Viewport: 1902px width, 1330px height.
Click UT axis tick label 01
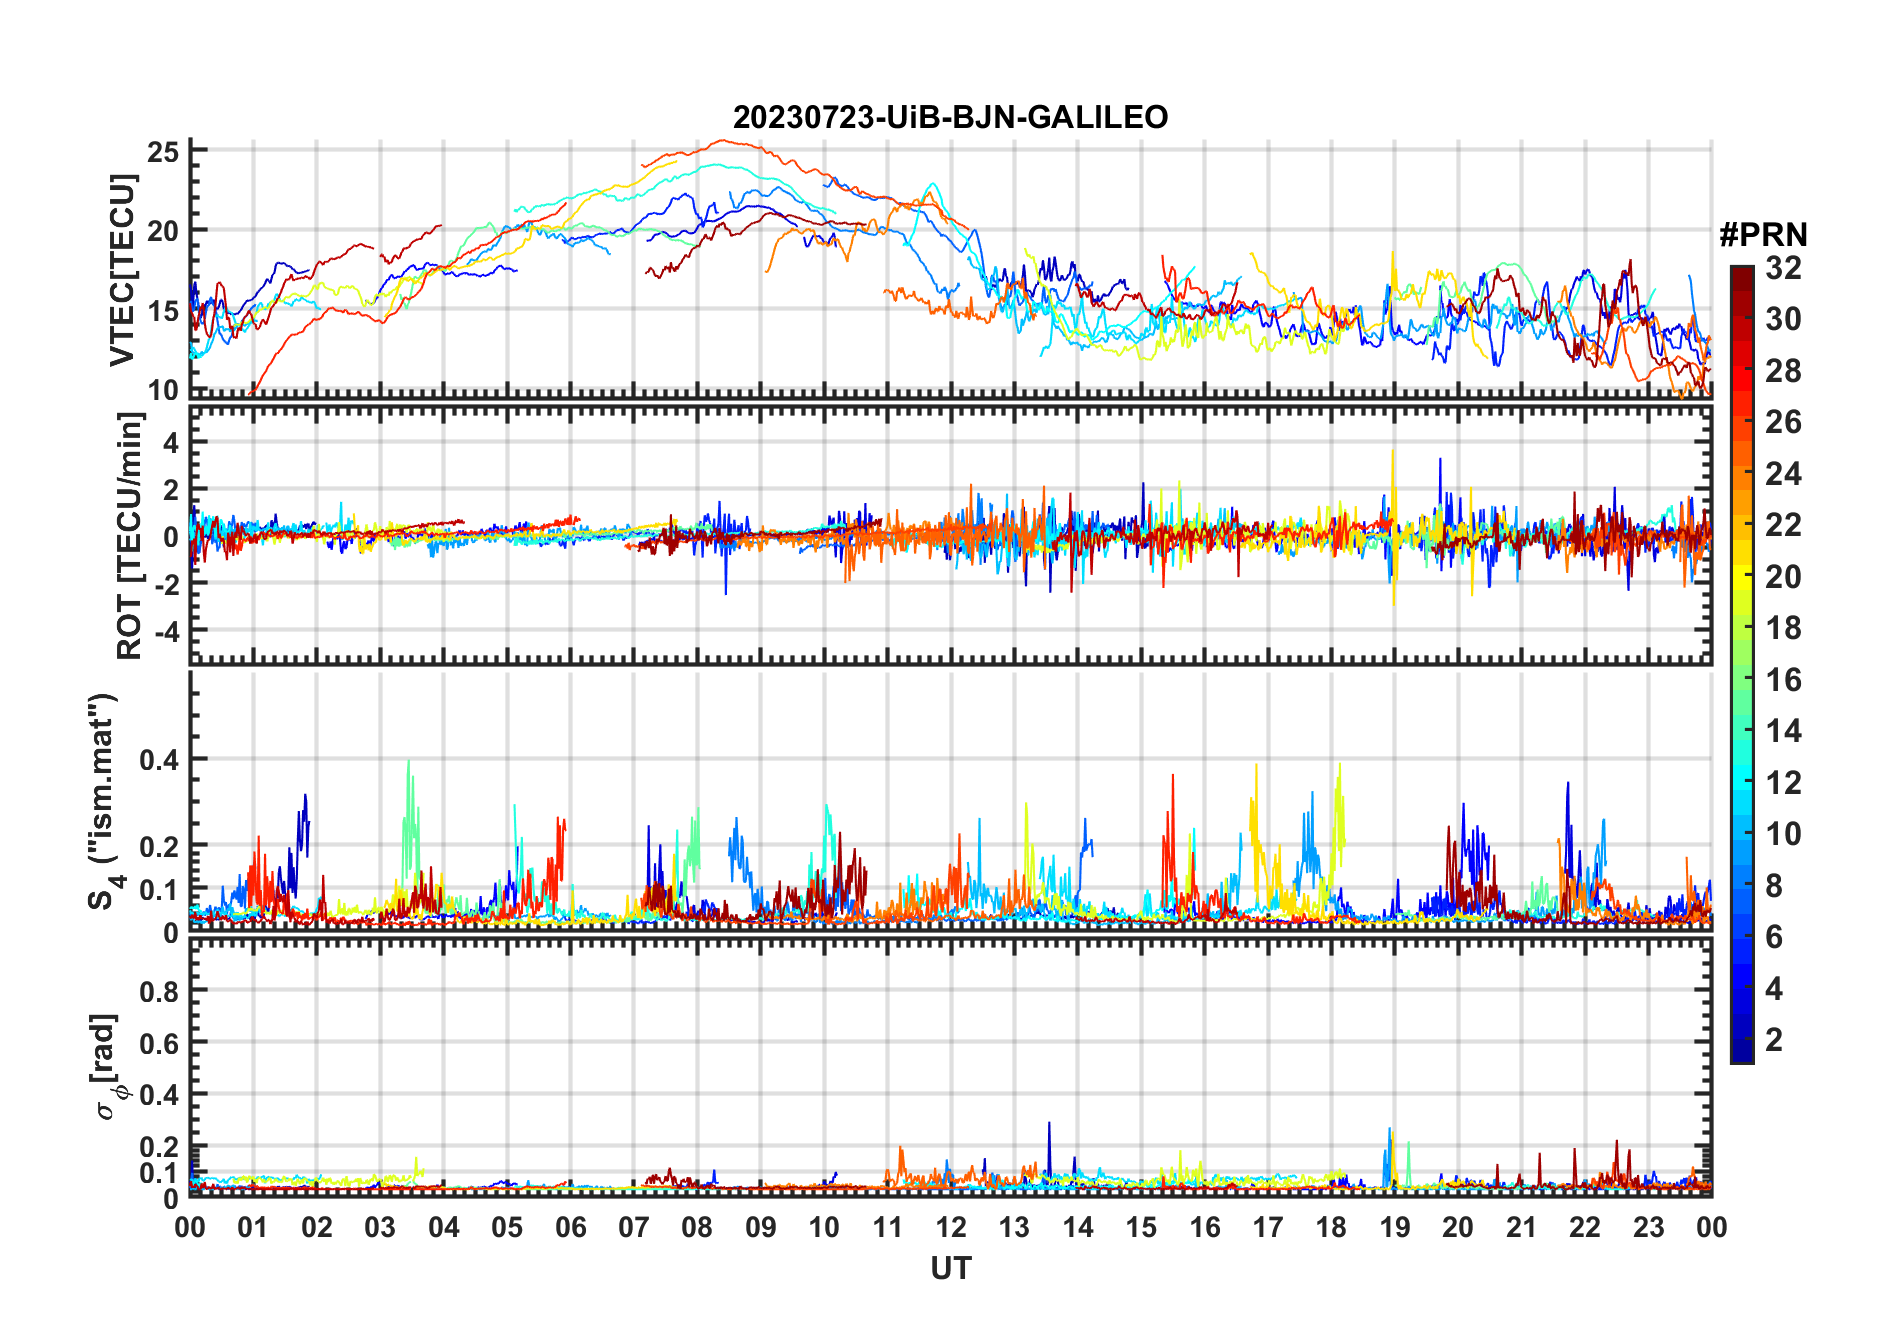point(254,1228)
